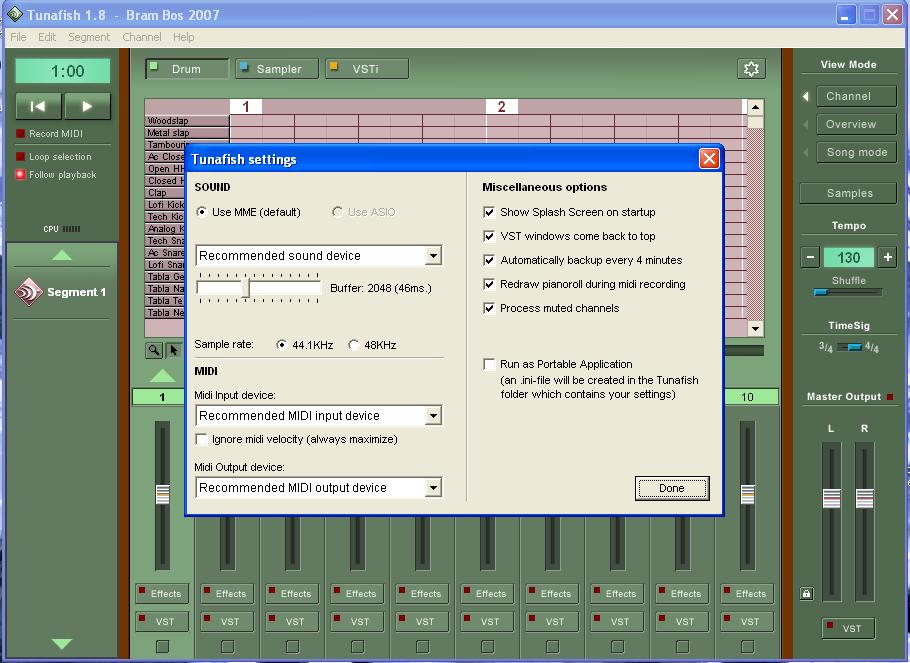
Task: Click the lock icon beside the master faders
Action: pyautogui.click(x=806, y=593)
